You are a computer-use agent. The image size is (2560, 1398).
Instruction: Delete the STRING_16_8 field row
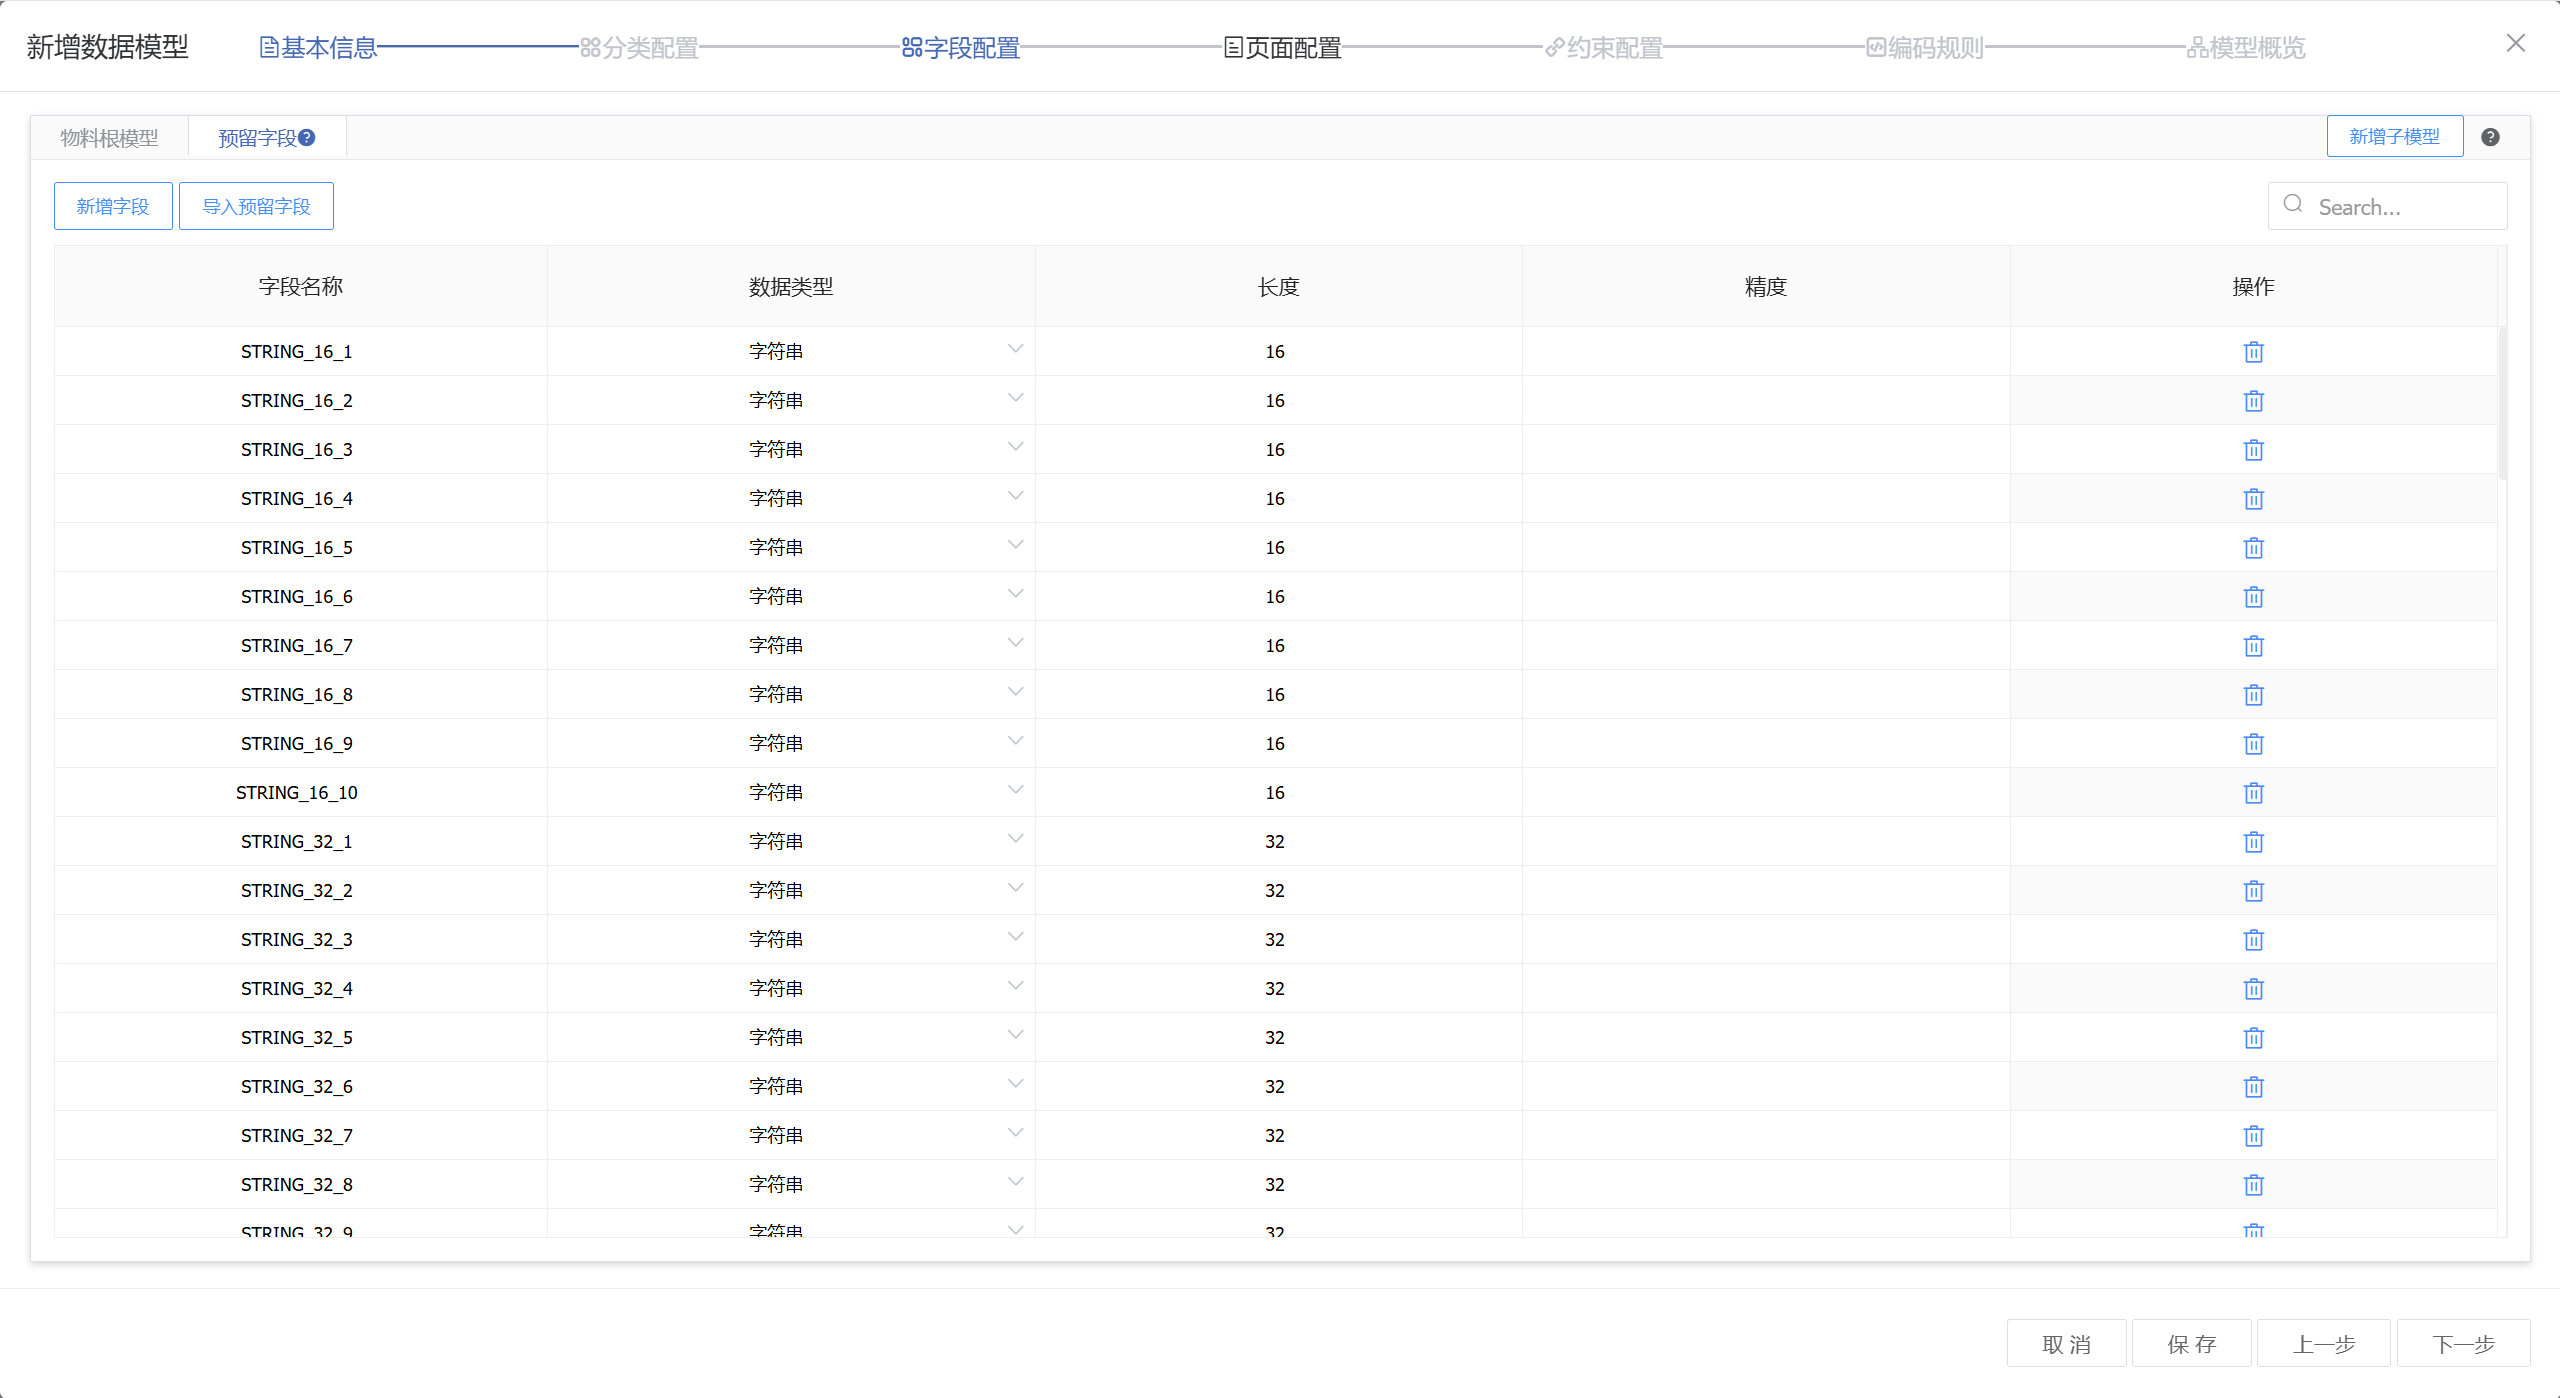click(x=2253, y=695)
